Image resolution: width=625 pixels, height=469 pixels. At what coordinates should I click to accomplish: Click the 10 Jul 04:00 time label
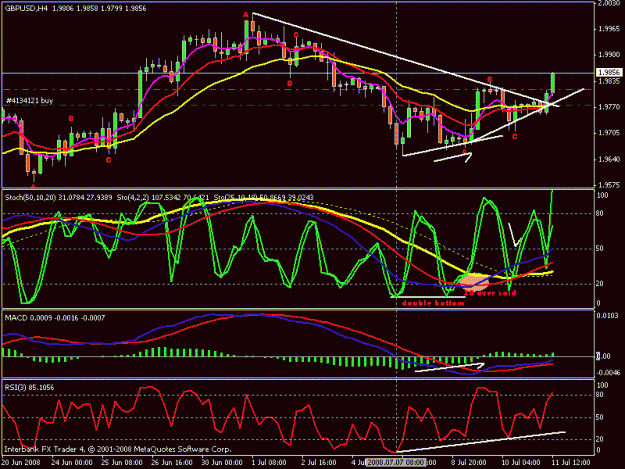coord(521,463)
